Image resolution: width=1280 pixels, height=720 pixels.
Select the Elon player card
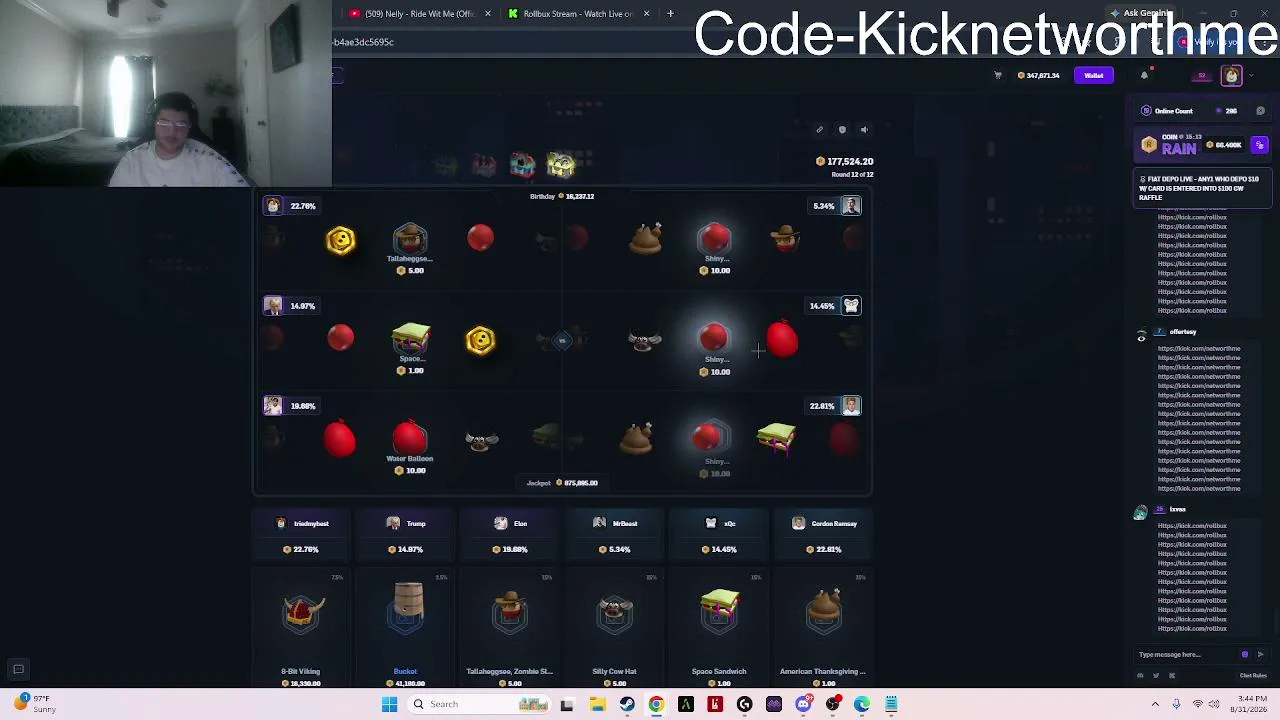pos(510,536)
